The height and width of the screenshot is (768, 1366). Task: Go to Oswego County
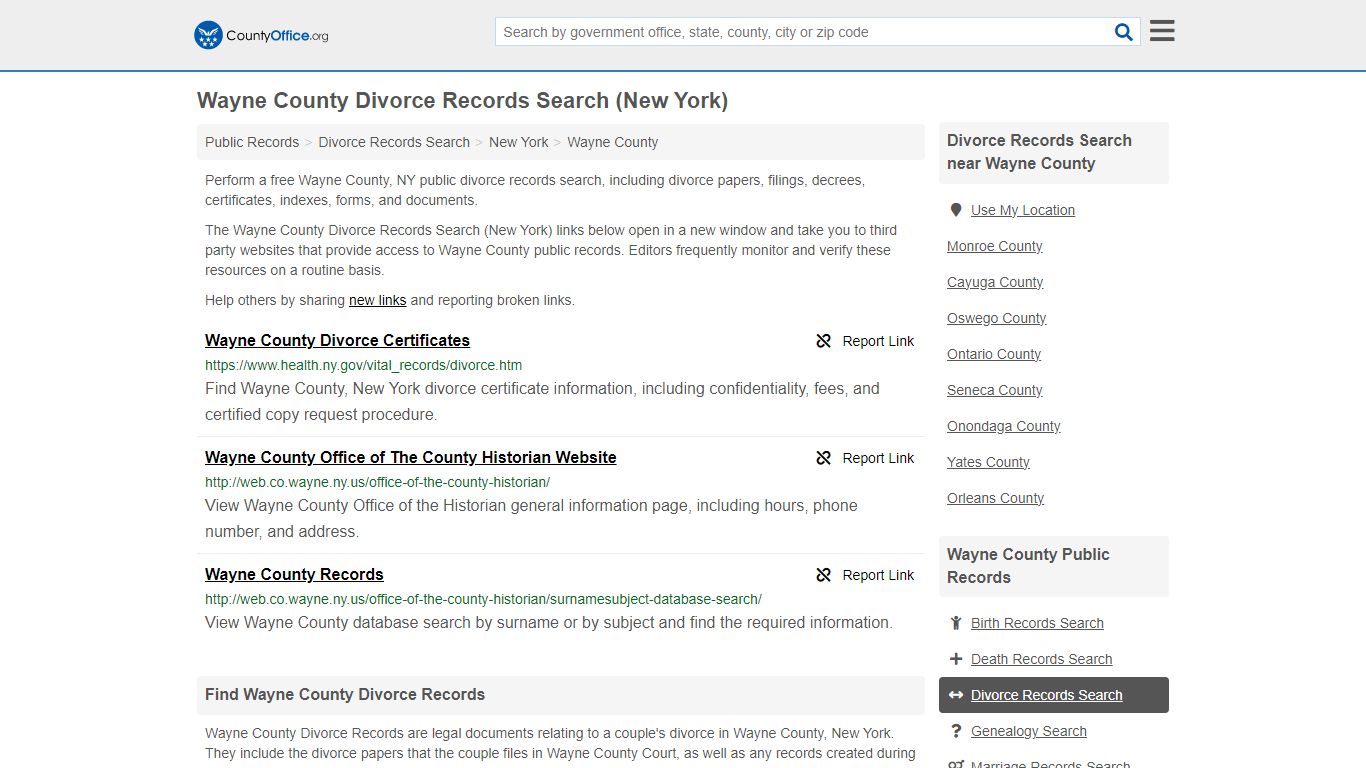click(996, 318)
